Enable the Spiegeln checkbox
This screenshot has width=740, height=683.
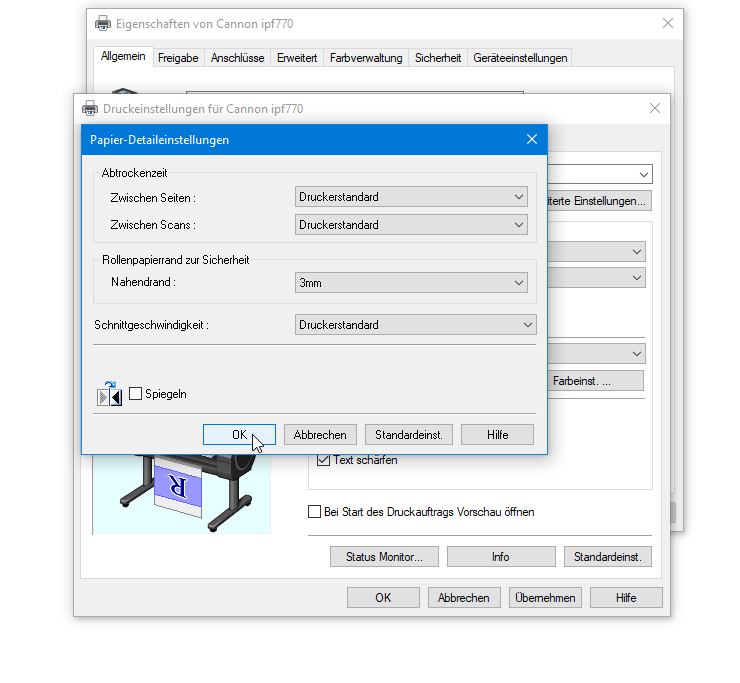click(136, 394)
